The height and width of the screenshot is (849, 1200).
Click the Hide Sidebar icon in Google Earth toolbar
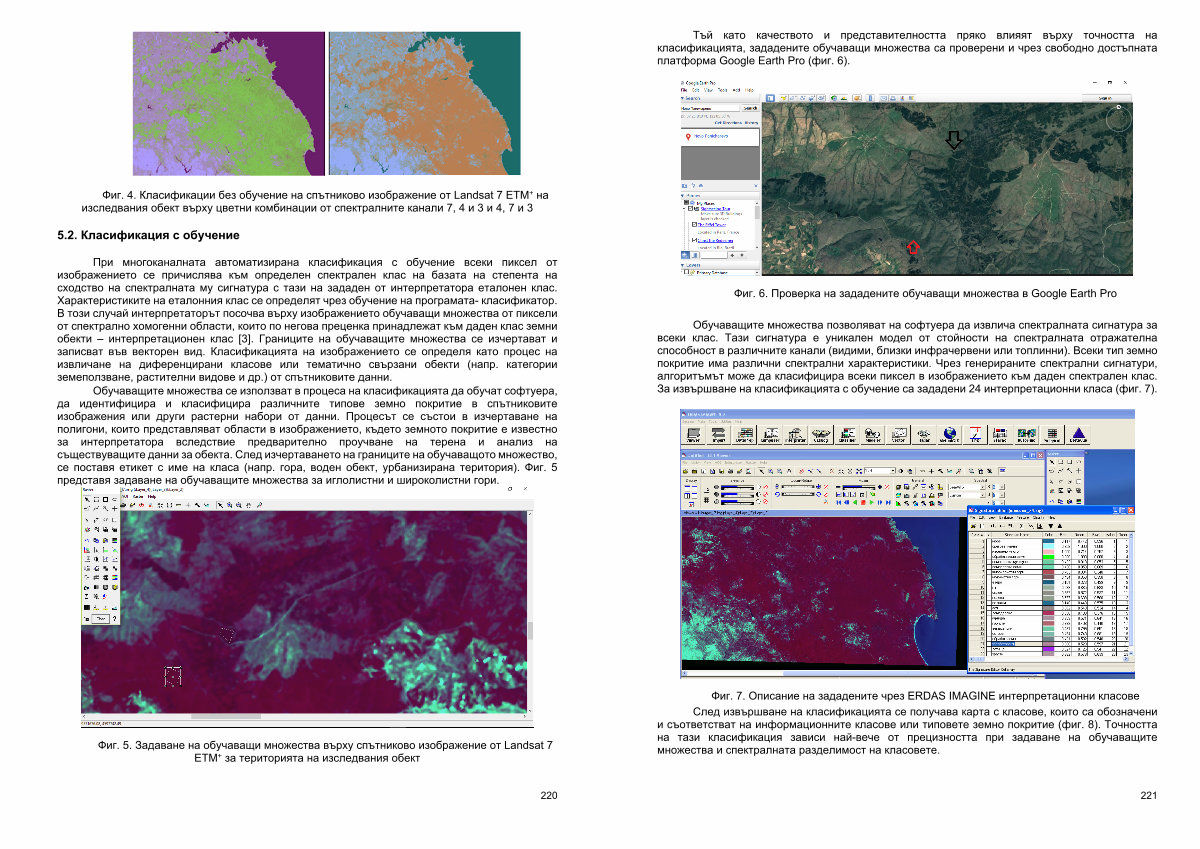point(770,98)
